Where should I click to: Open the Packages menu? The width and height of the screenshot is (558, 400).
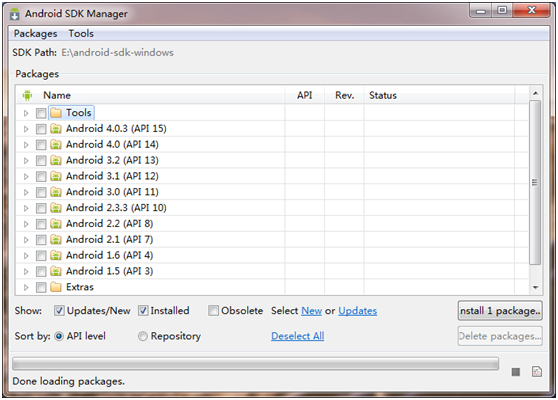pyautogui.click(x=35, y=33)
